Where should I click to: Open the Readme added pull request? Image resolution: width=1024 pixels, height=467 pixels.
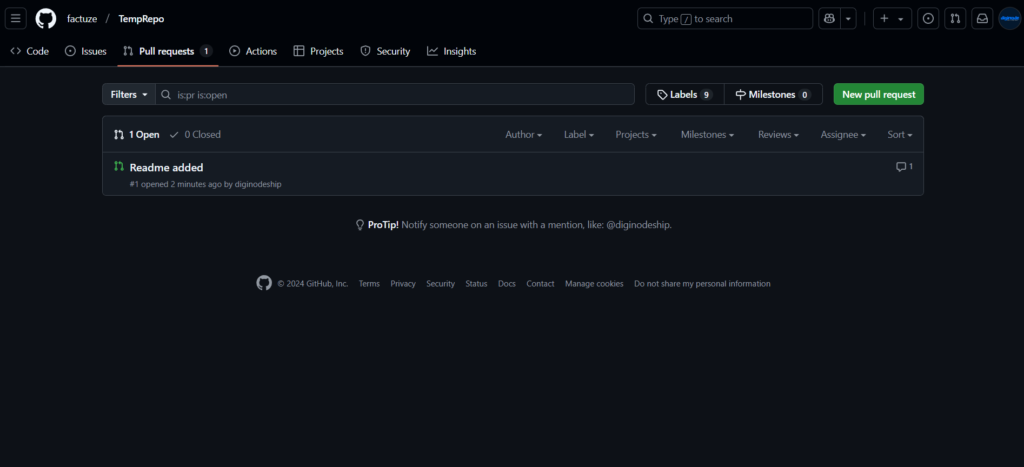(166, 167)
